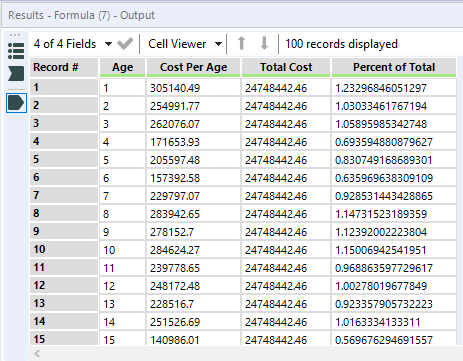Click the three dots panel grip

pyautogui.click(x=15, y=35)
